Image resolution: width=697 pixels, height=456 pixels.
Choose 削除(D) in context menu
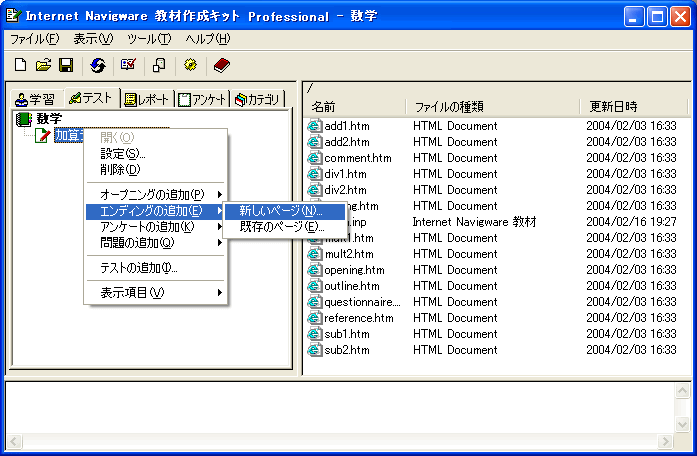click(156, 169)
